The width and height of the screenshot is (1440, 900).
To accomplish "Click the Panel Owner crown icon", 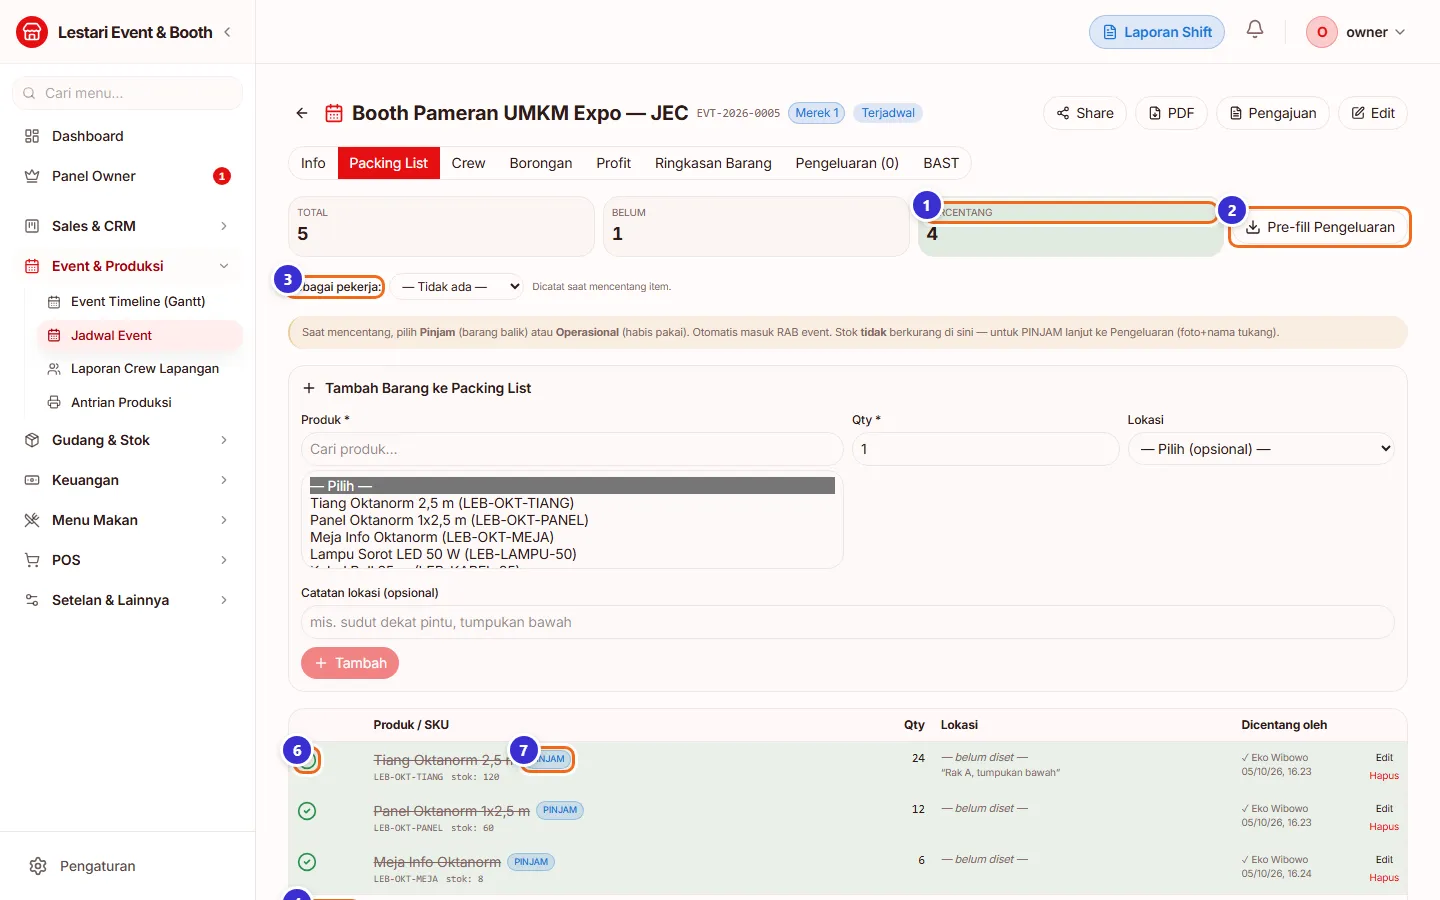I will [32, 176].
